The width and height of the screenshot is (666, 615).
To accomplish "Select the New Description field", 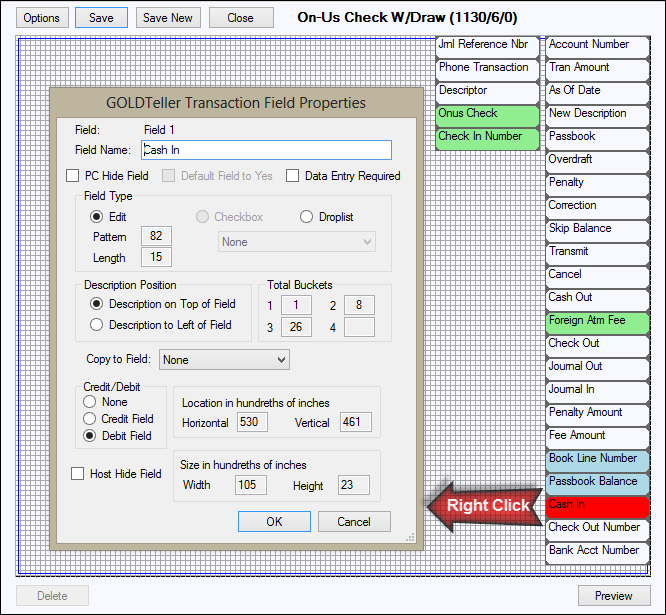I will click(x=597, y=116).
